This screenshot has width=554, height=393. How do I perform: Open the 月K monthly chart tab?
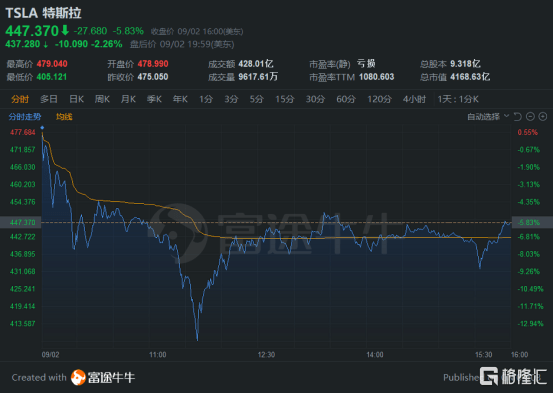[128, 99]
